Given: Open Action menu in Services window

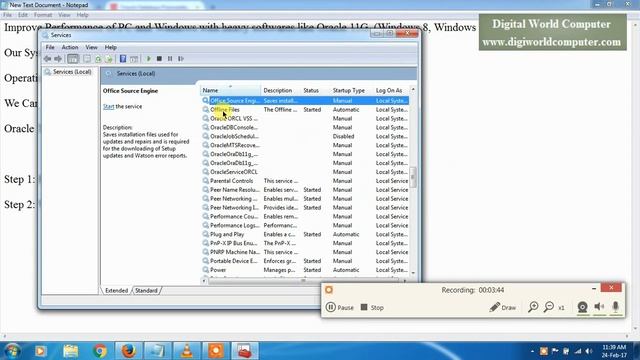Looking at the screenshot, I should coord(70,47).
